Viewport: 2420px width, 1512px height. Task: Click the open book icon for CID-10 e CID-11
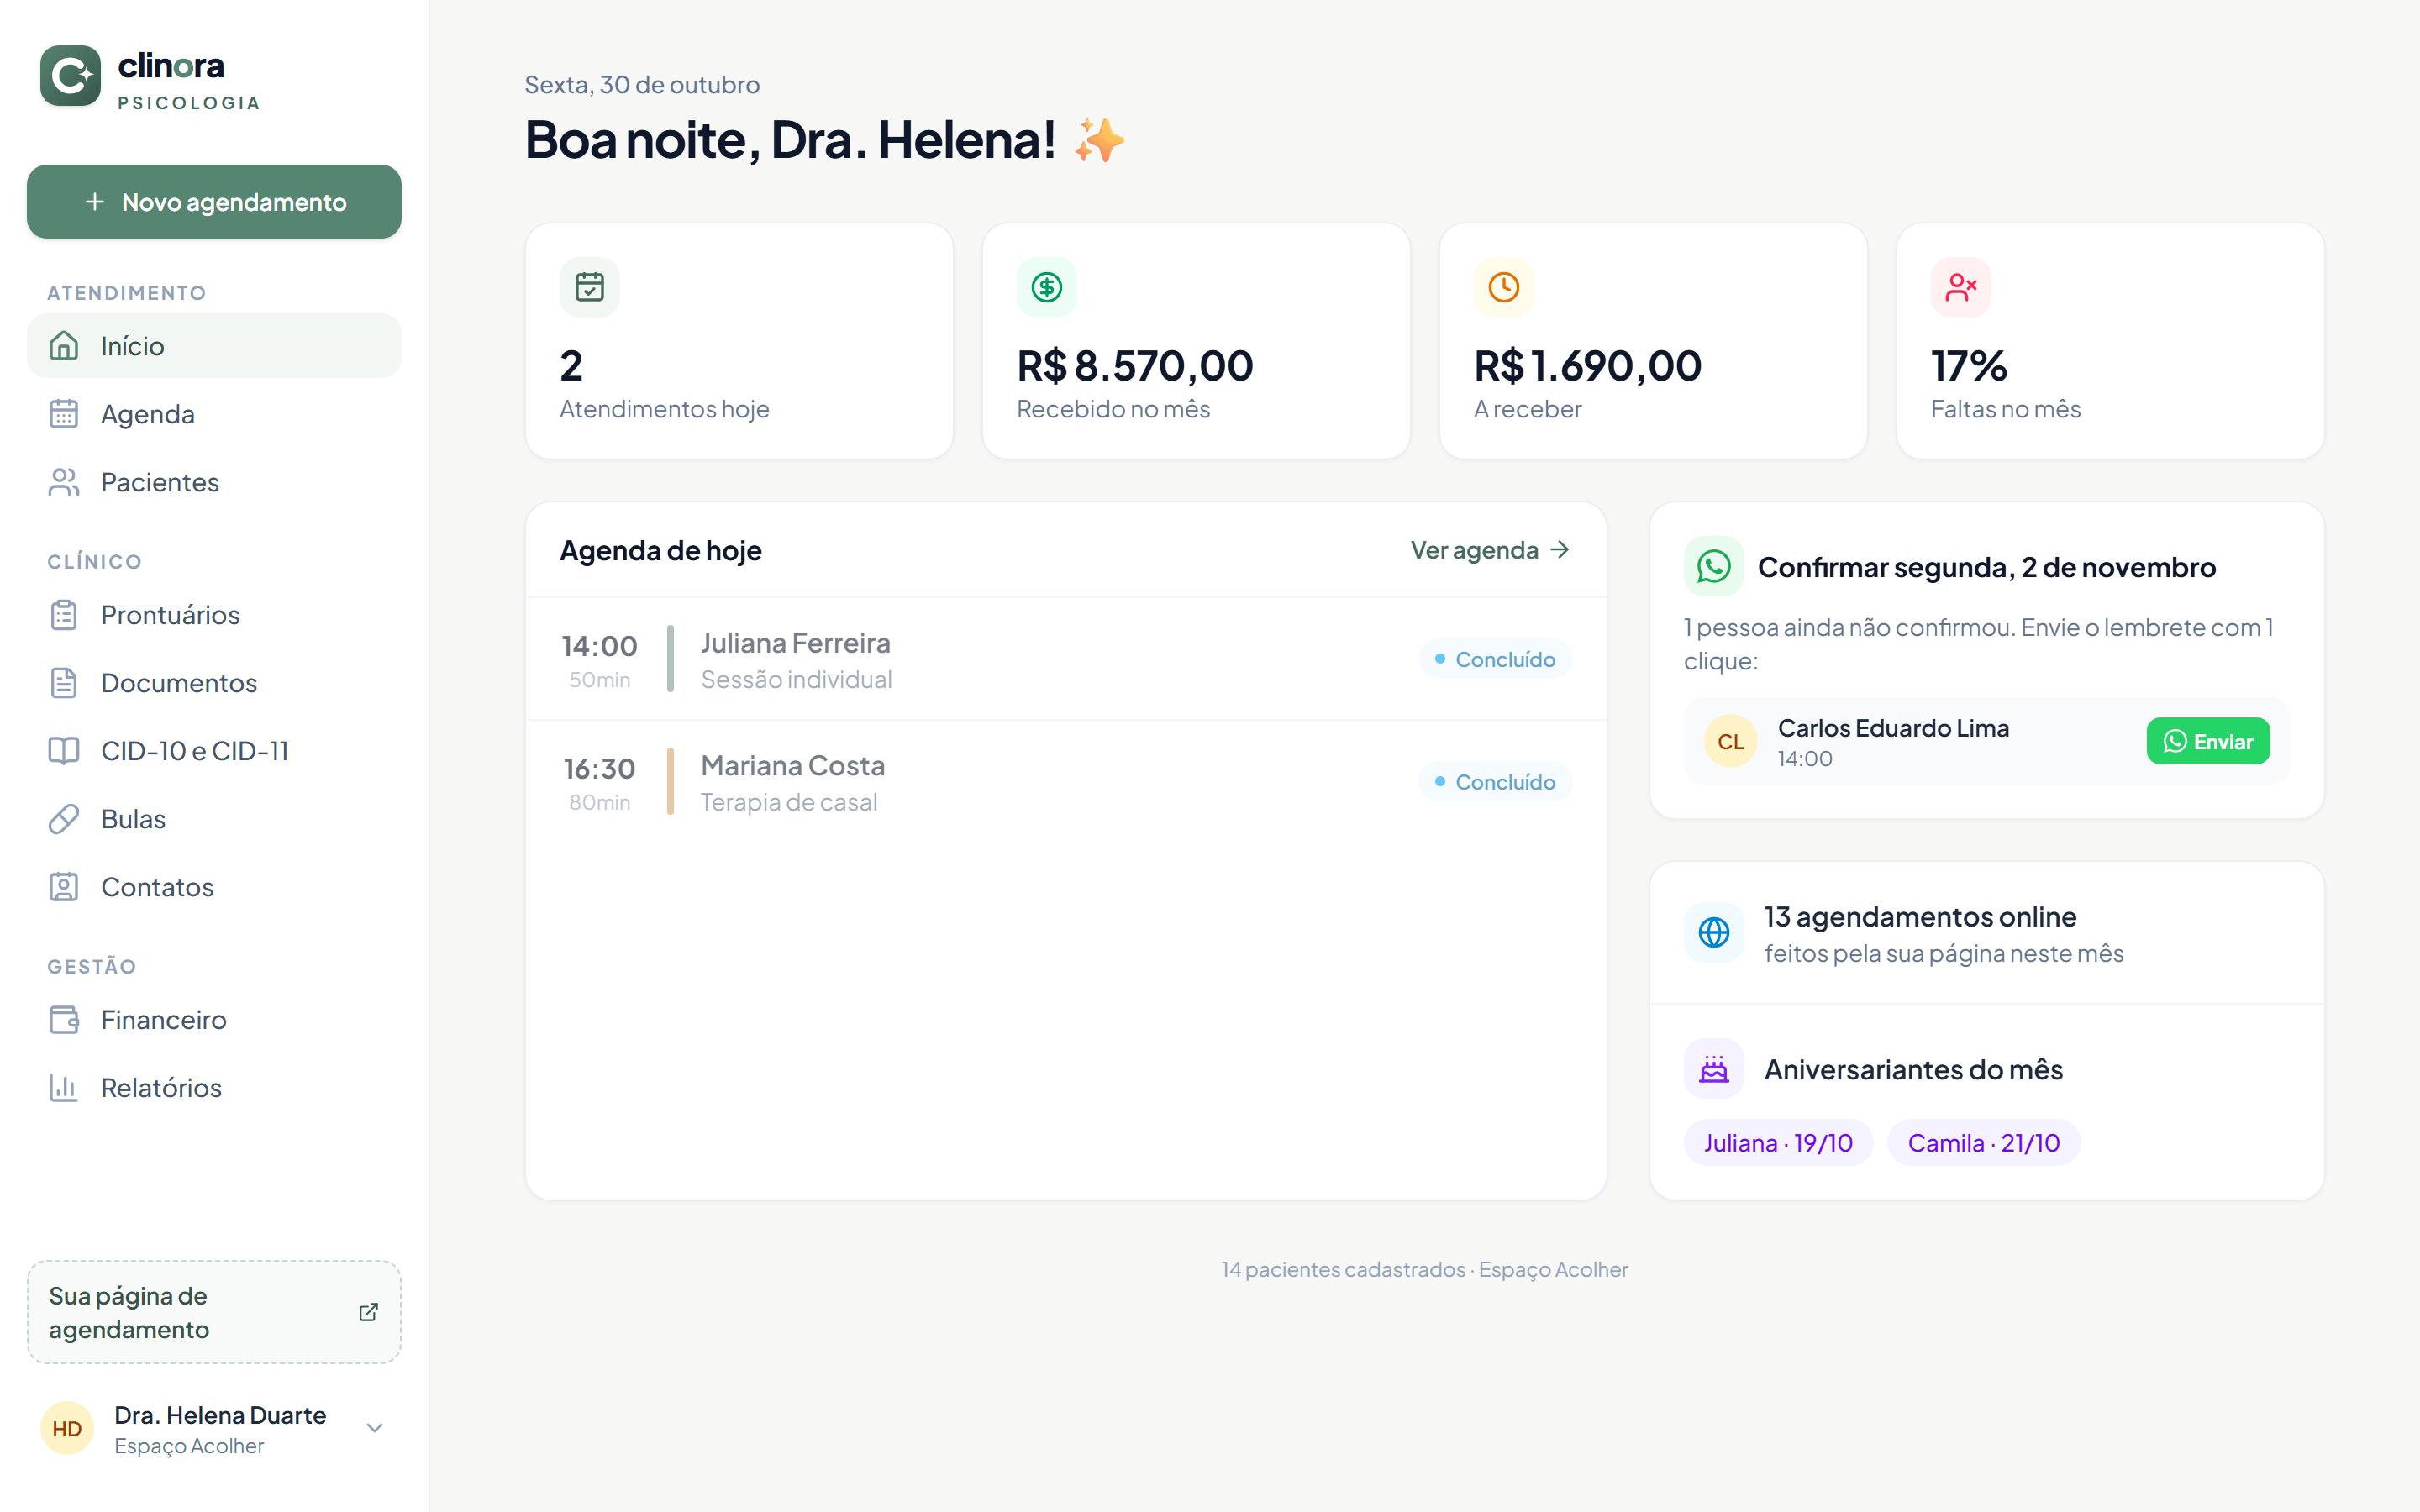tap(64, 751)
